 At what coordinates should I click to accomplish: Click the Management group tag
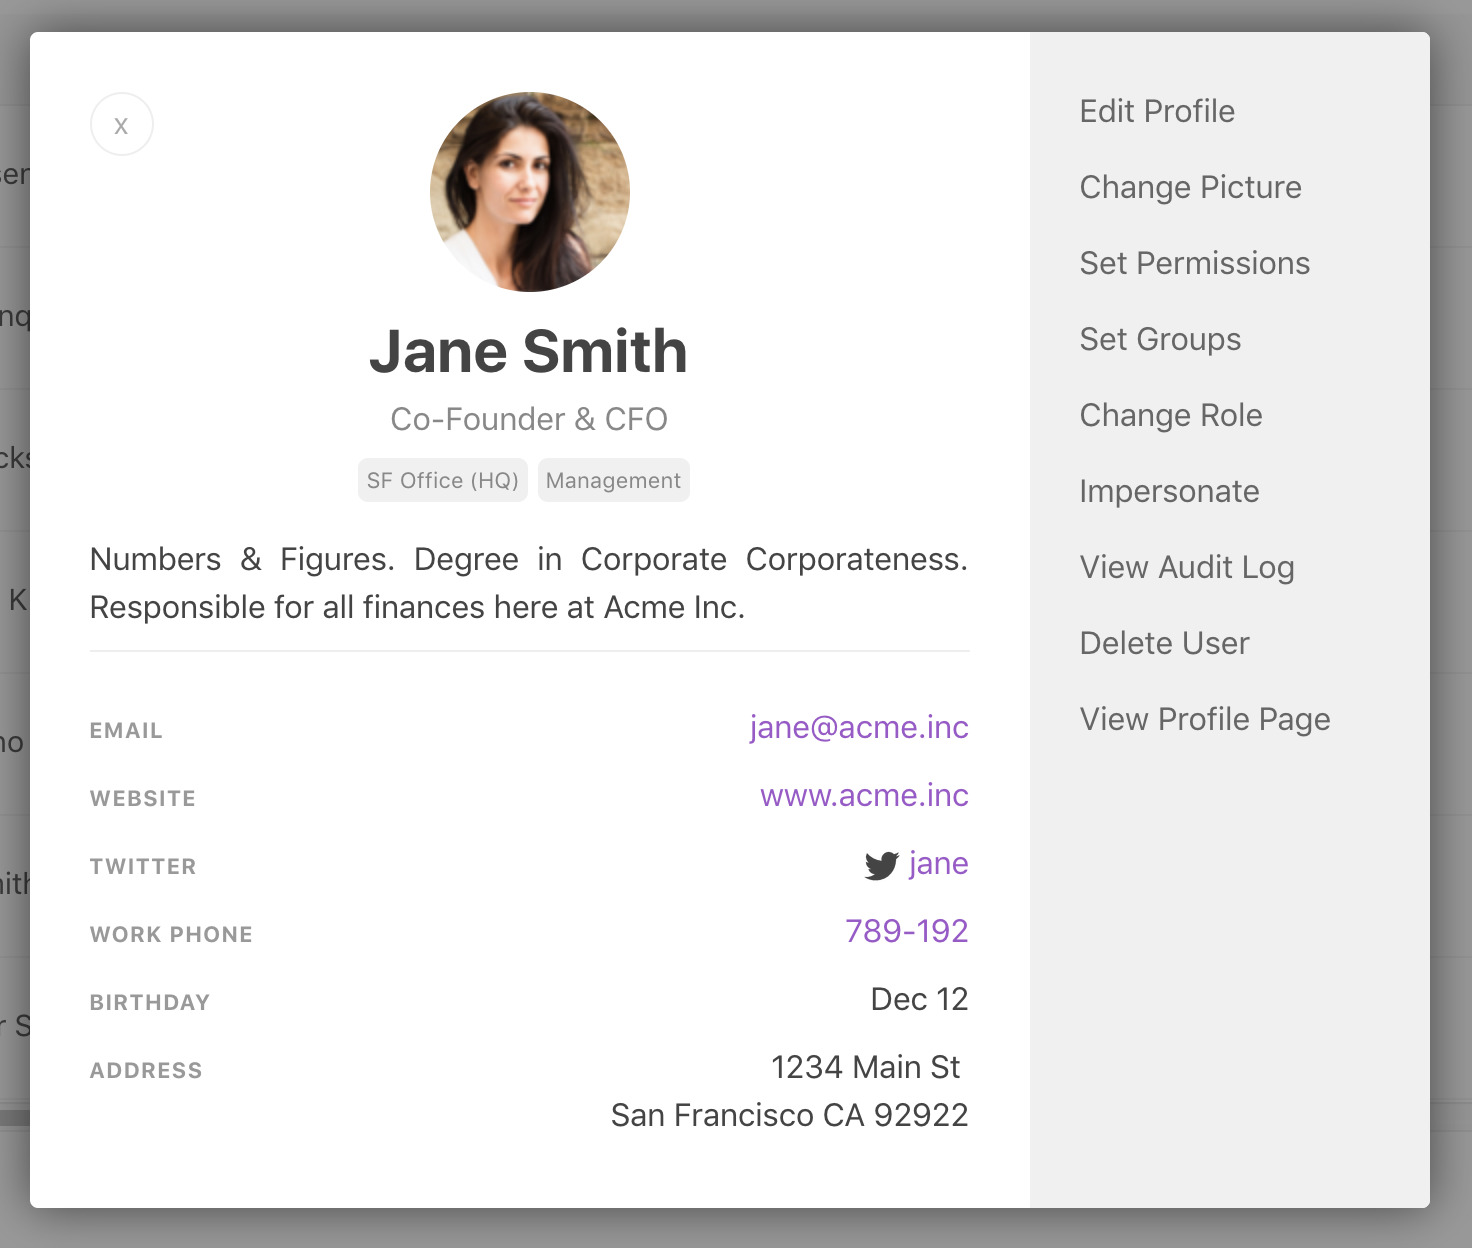click(x=613, y=481)
